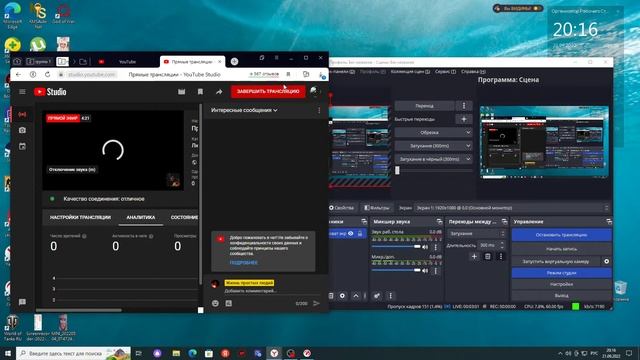
Task: Go back in the browser
Action: tap(18, 74)
